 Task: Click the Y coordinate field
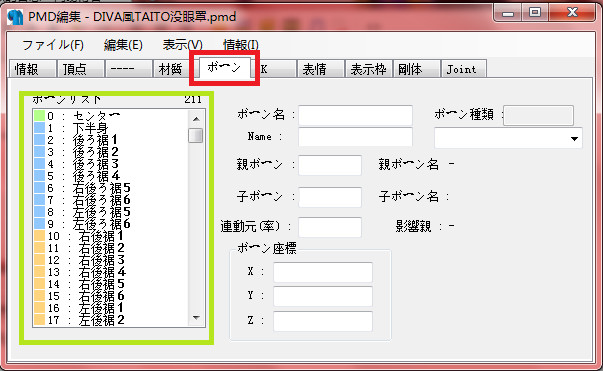pos(323,296)
